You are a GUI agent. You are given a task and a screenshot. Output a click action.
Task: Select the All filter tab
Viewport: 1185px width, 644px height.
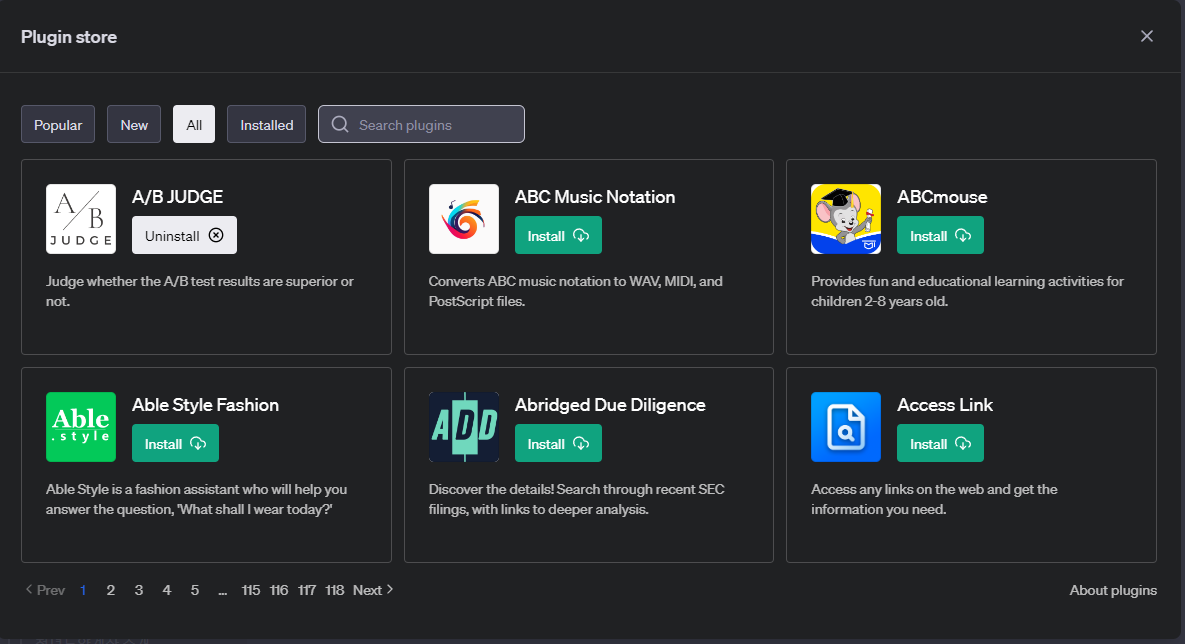[x=194, y=125]
